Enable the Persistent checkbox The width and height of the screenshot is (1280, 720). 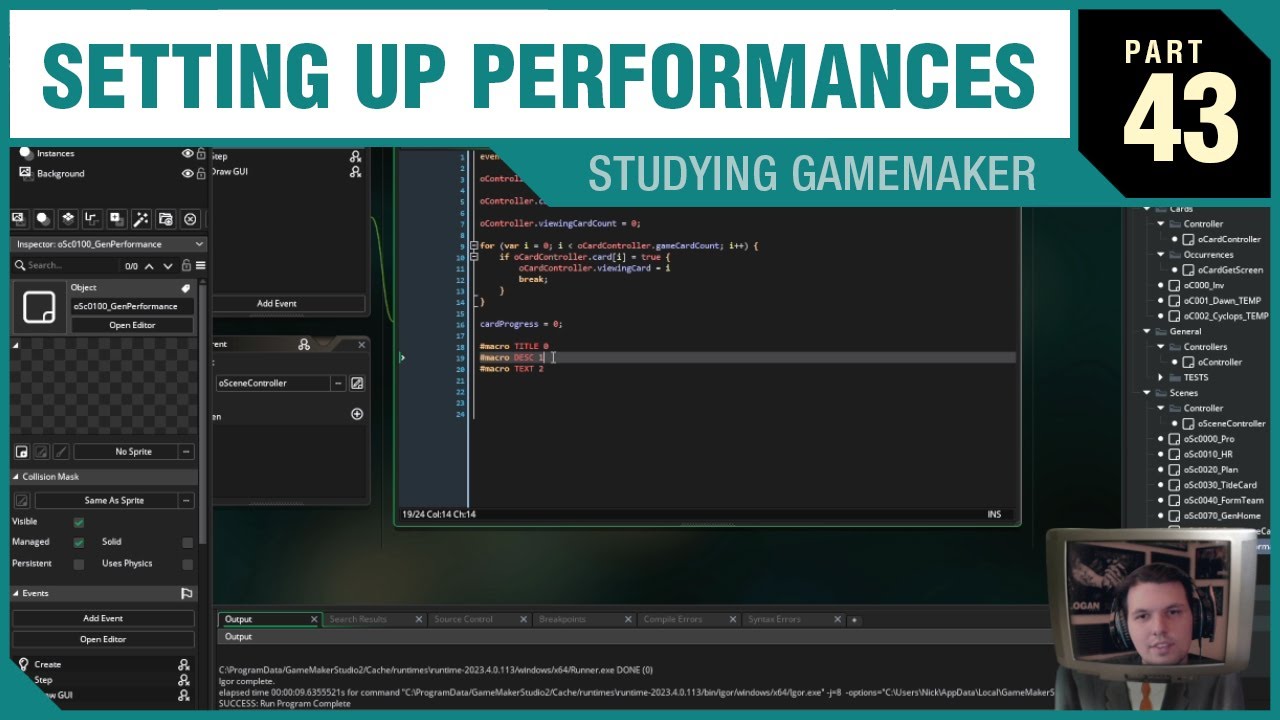(x=79, y=564)
